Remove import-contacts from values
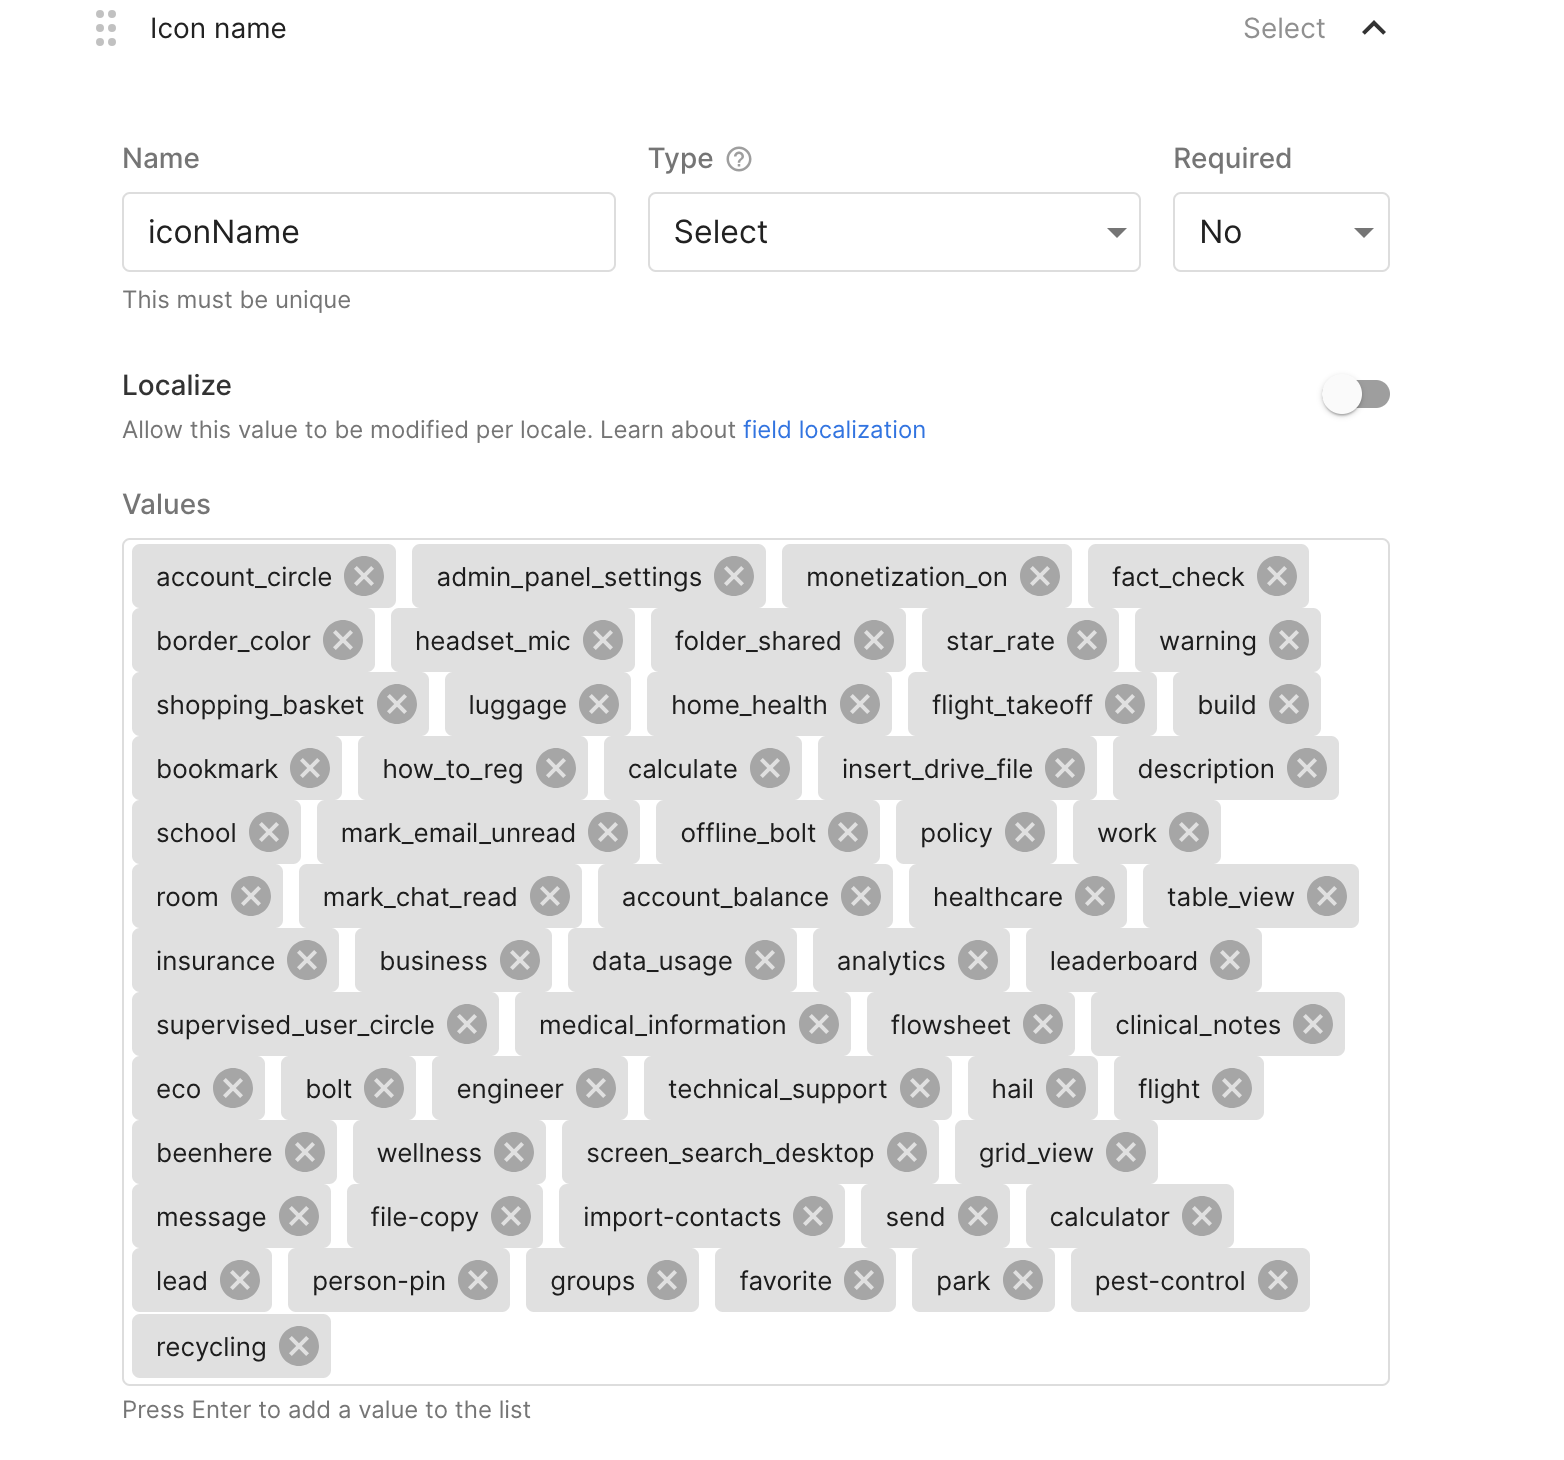The height and width of the screenshot is (1460, 1564). point(813,1216)
